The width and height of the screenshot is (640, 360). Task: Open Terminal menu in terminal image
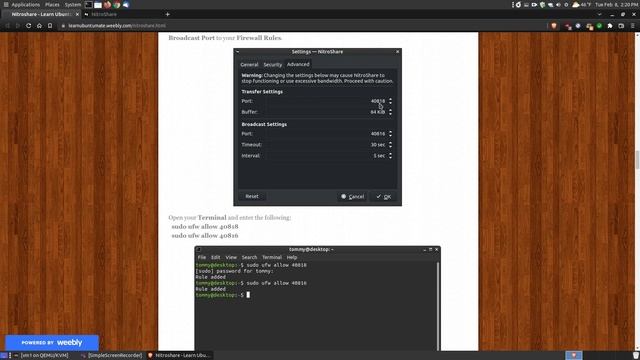pos(272,258)
